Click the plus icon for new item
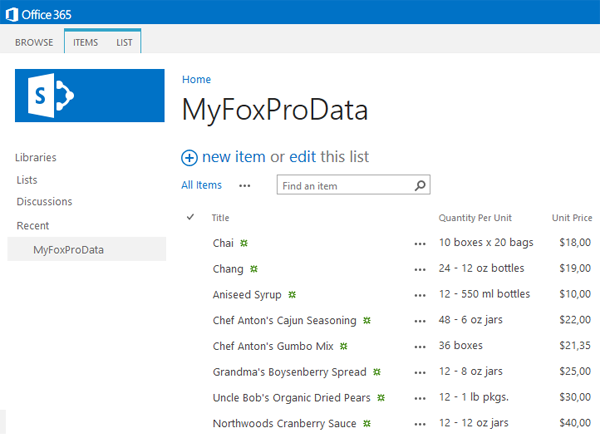 (x=189, y=157)
